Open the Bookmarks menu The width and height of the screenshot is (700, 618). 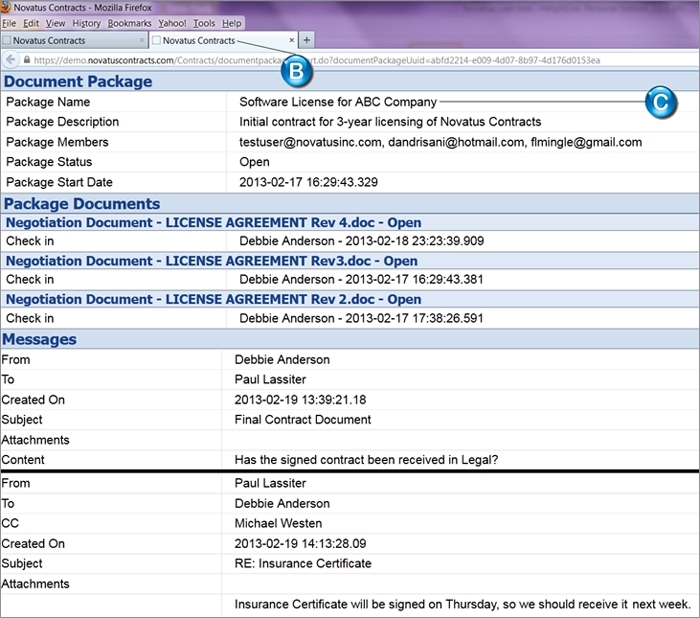coord(129,23)
